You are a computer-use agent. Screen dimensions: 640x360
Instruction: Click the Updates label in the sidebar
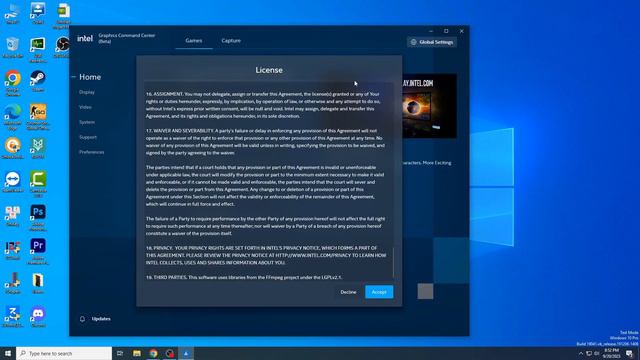tap(101, 319)
